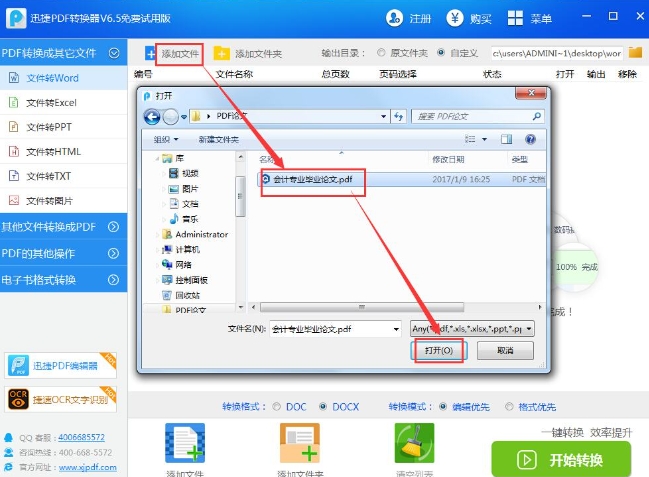The width and height of the screenshot is (649, 477).
Task: Open the QQ 客服 4006685572 link
Action: 82,437
